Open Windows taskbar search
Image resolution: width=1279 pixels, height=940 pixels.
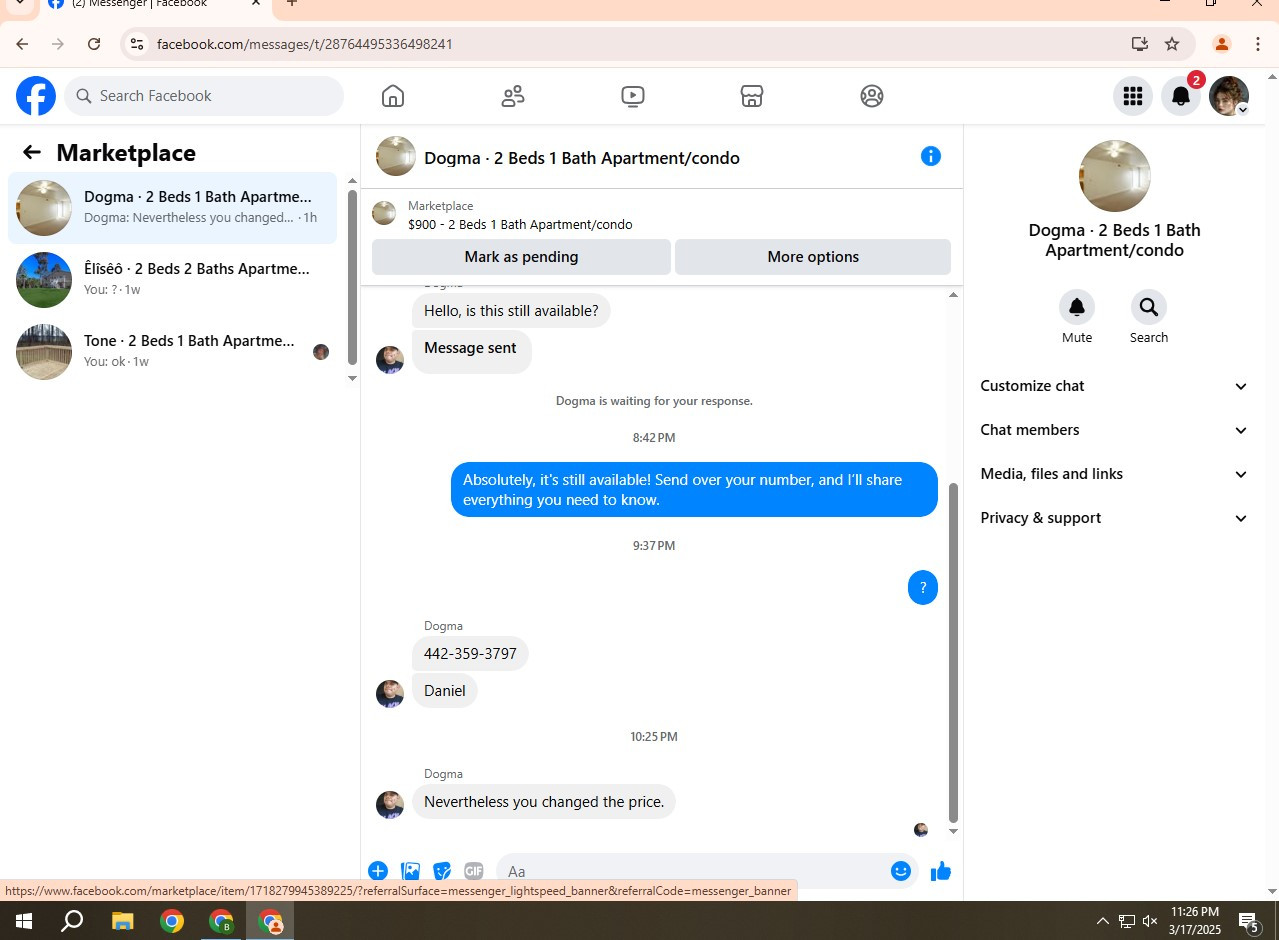72,921
